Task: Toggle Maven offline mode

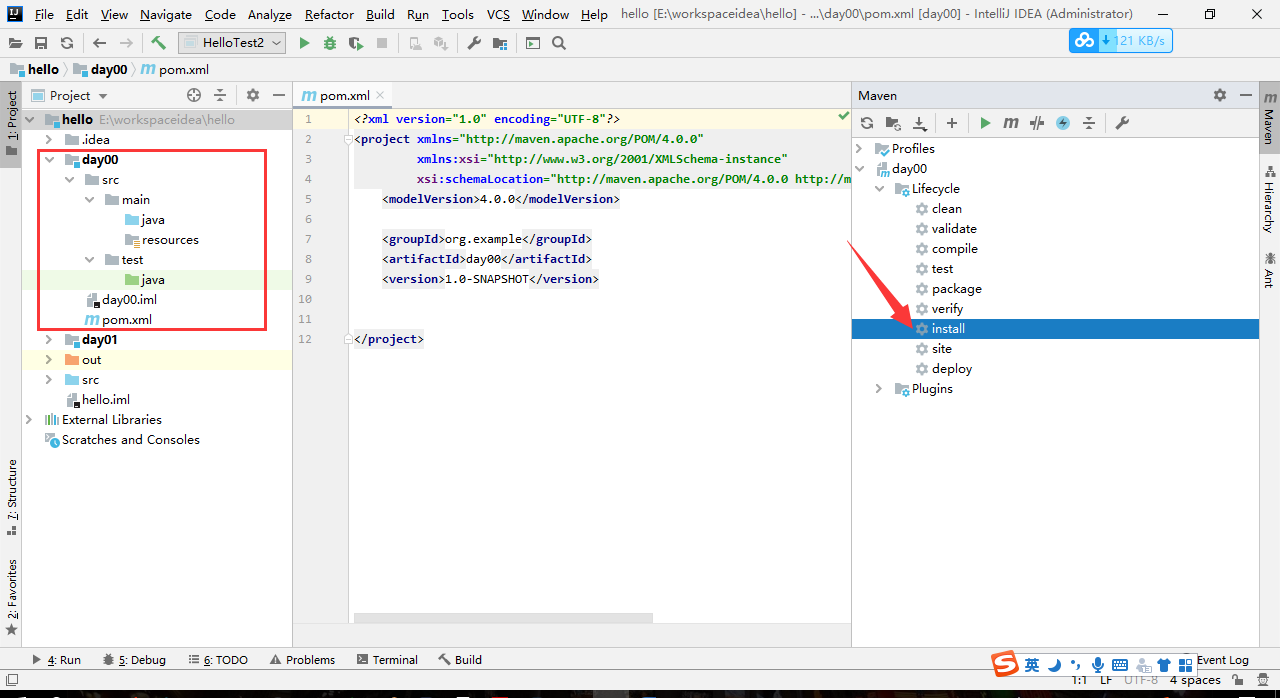Action: point(1037,123)
